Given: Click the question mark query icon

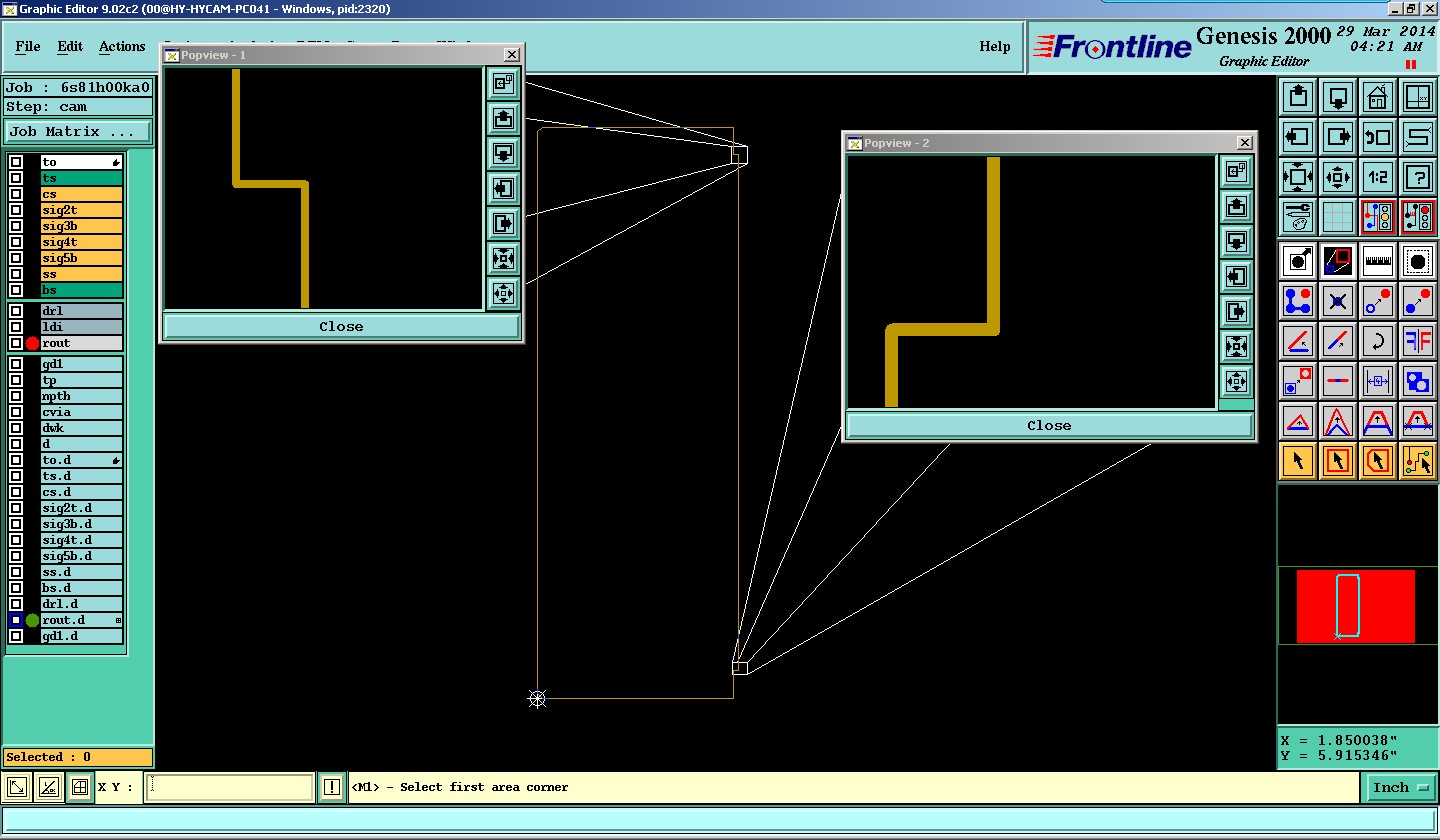Looking at the screenshot, I should pyautogui.click(x=1418, y=177).
